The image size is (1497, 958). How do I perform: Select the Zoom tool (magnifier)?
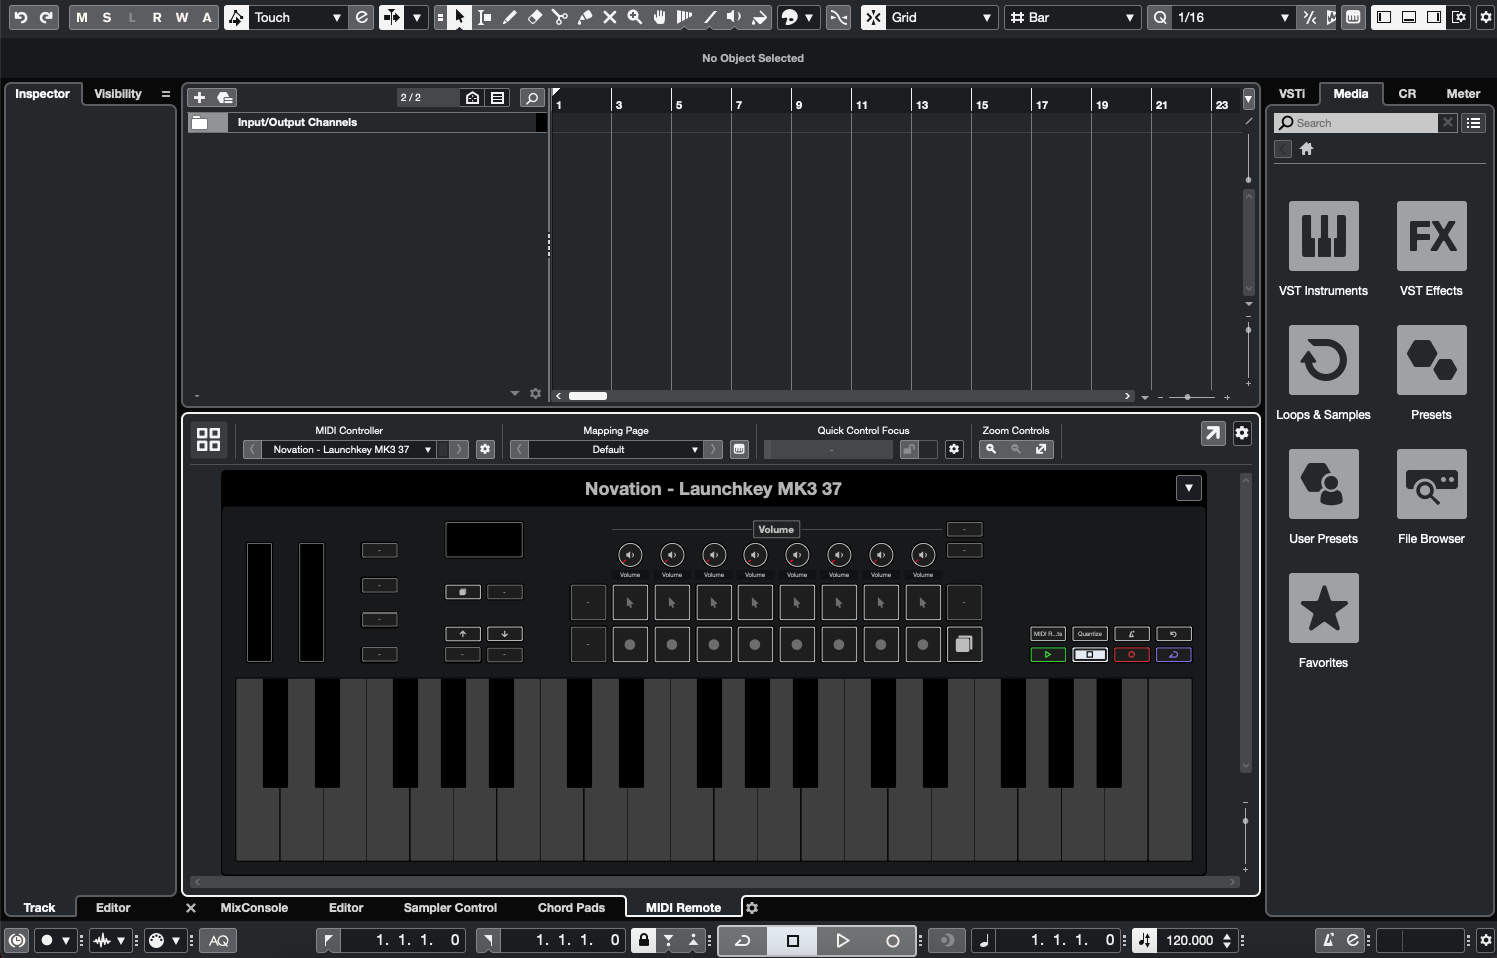[636, 17]
